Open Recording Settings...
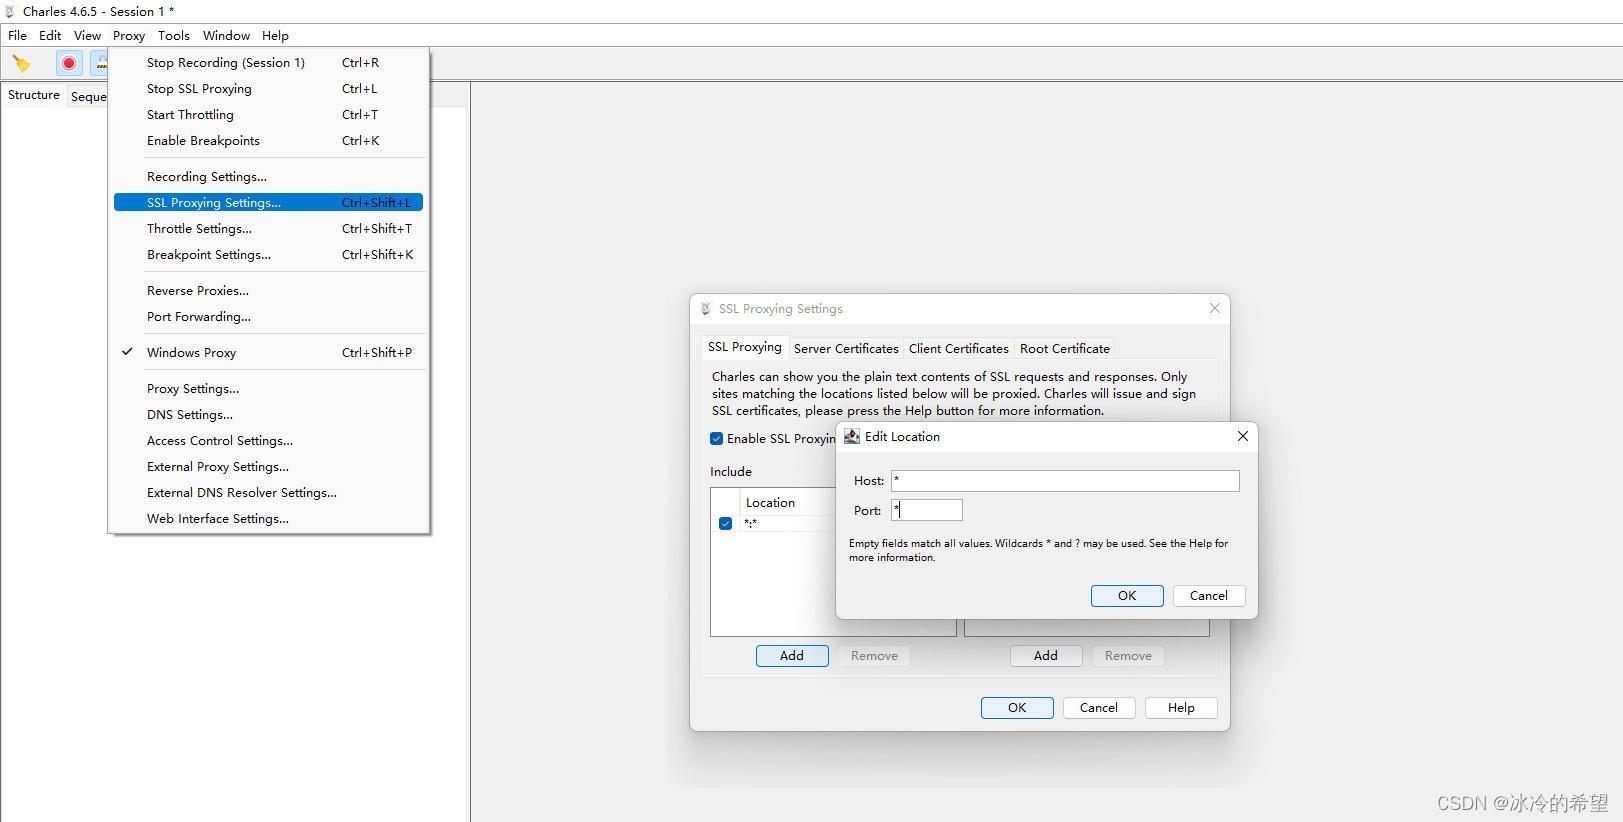This screenshot has height=822, width=1623. [x=269, y=176]
